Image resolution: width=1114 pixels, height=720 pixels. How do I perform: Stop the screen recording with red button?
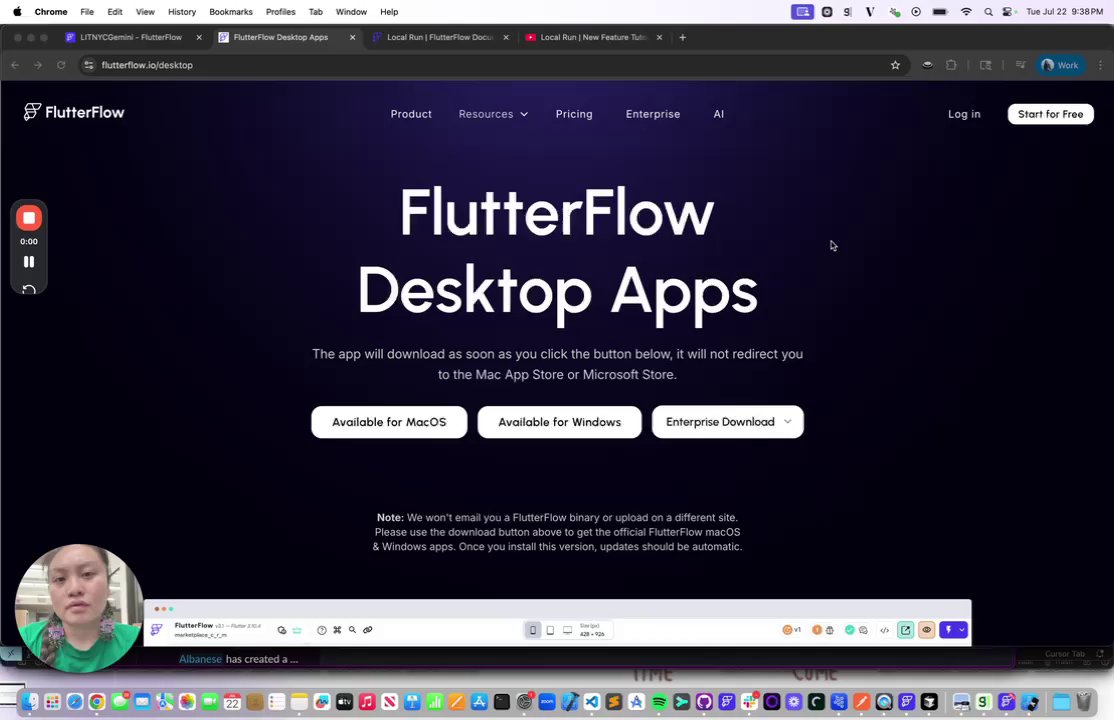coord(29,218)
